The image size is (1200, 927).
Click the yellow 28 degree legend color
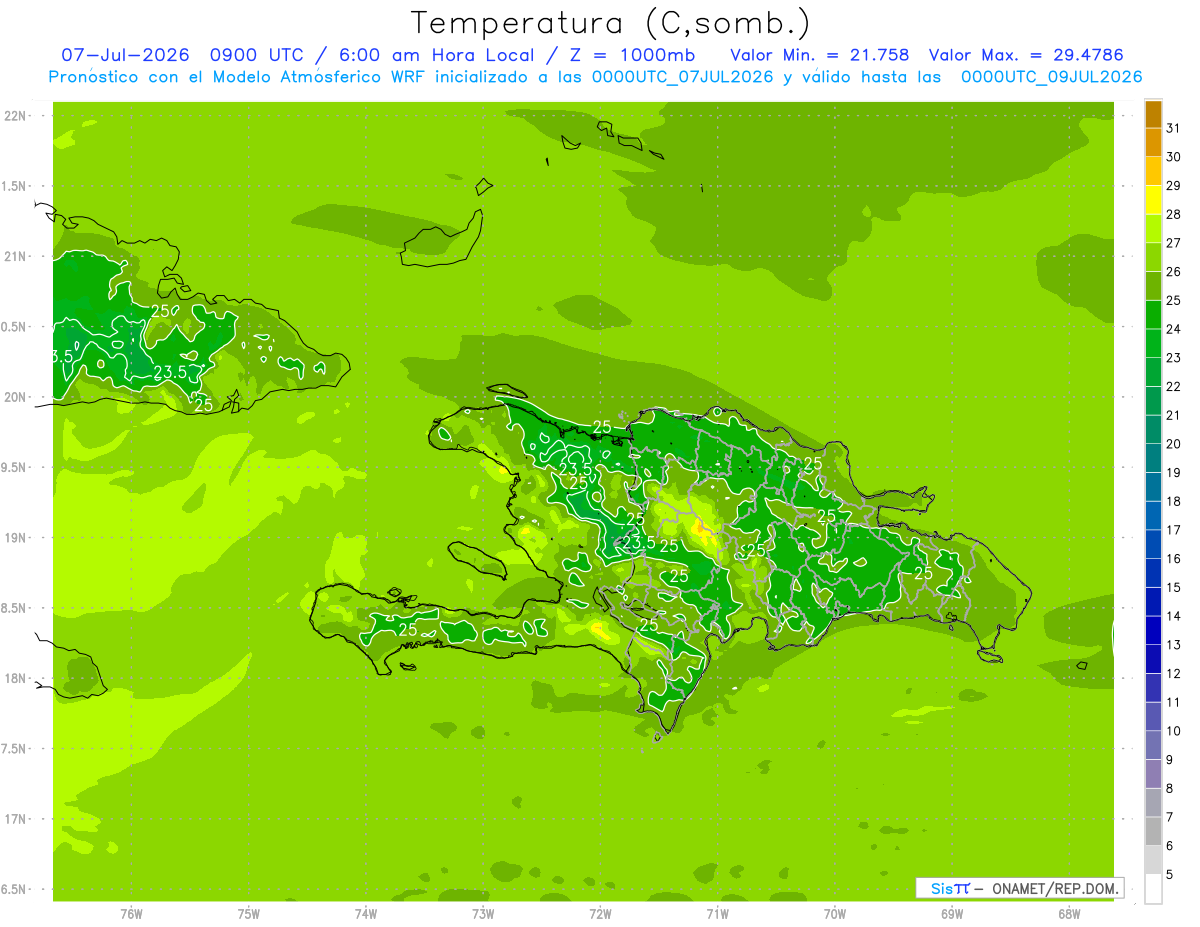pos(1153,199)
